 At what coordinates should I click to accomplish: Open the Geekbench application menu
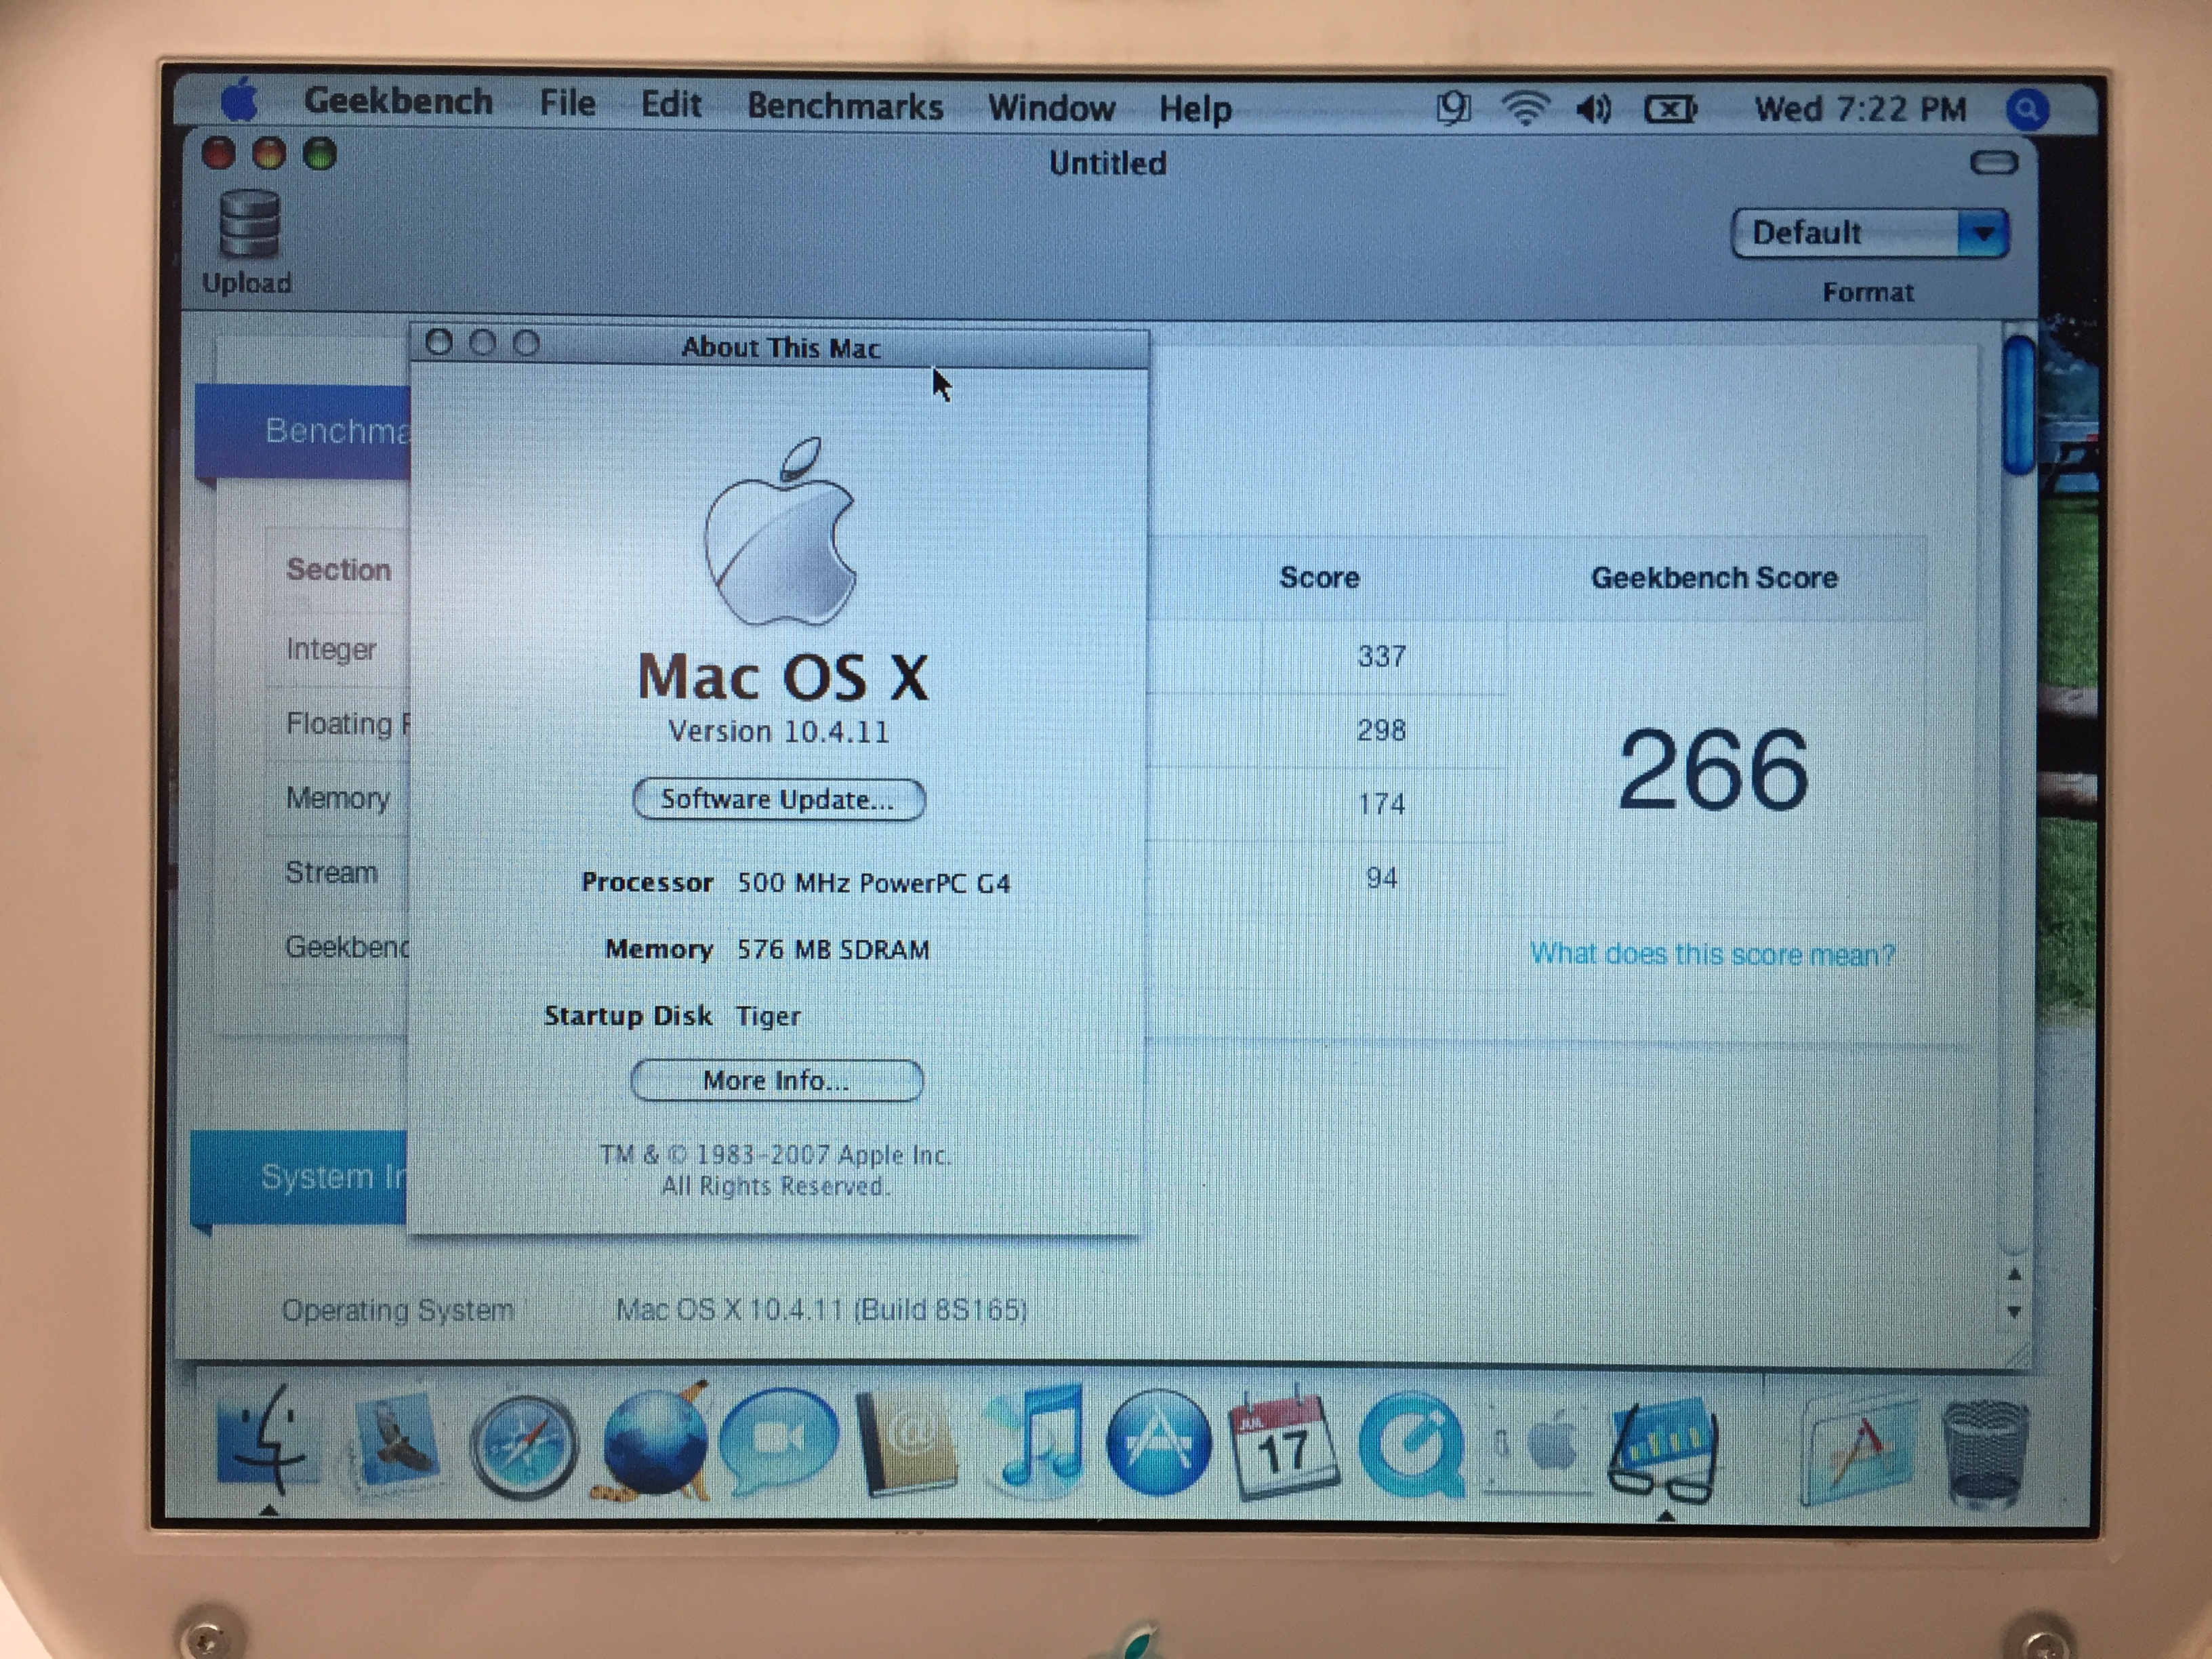(x=398, y=101)
